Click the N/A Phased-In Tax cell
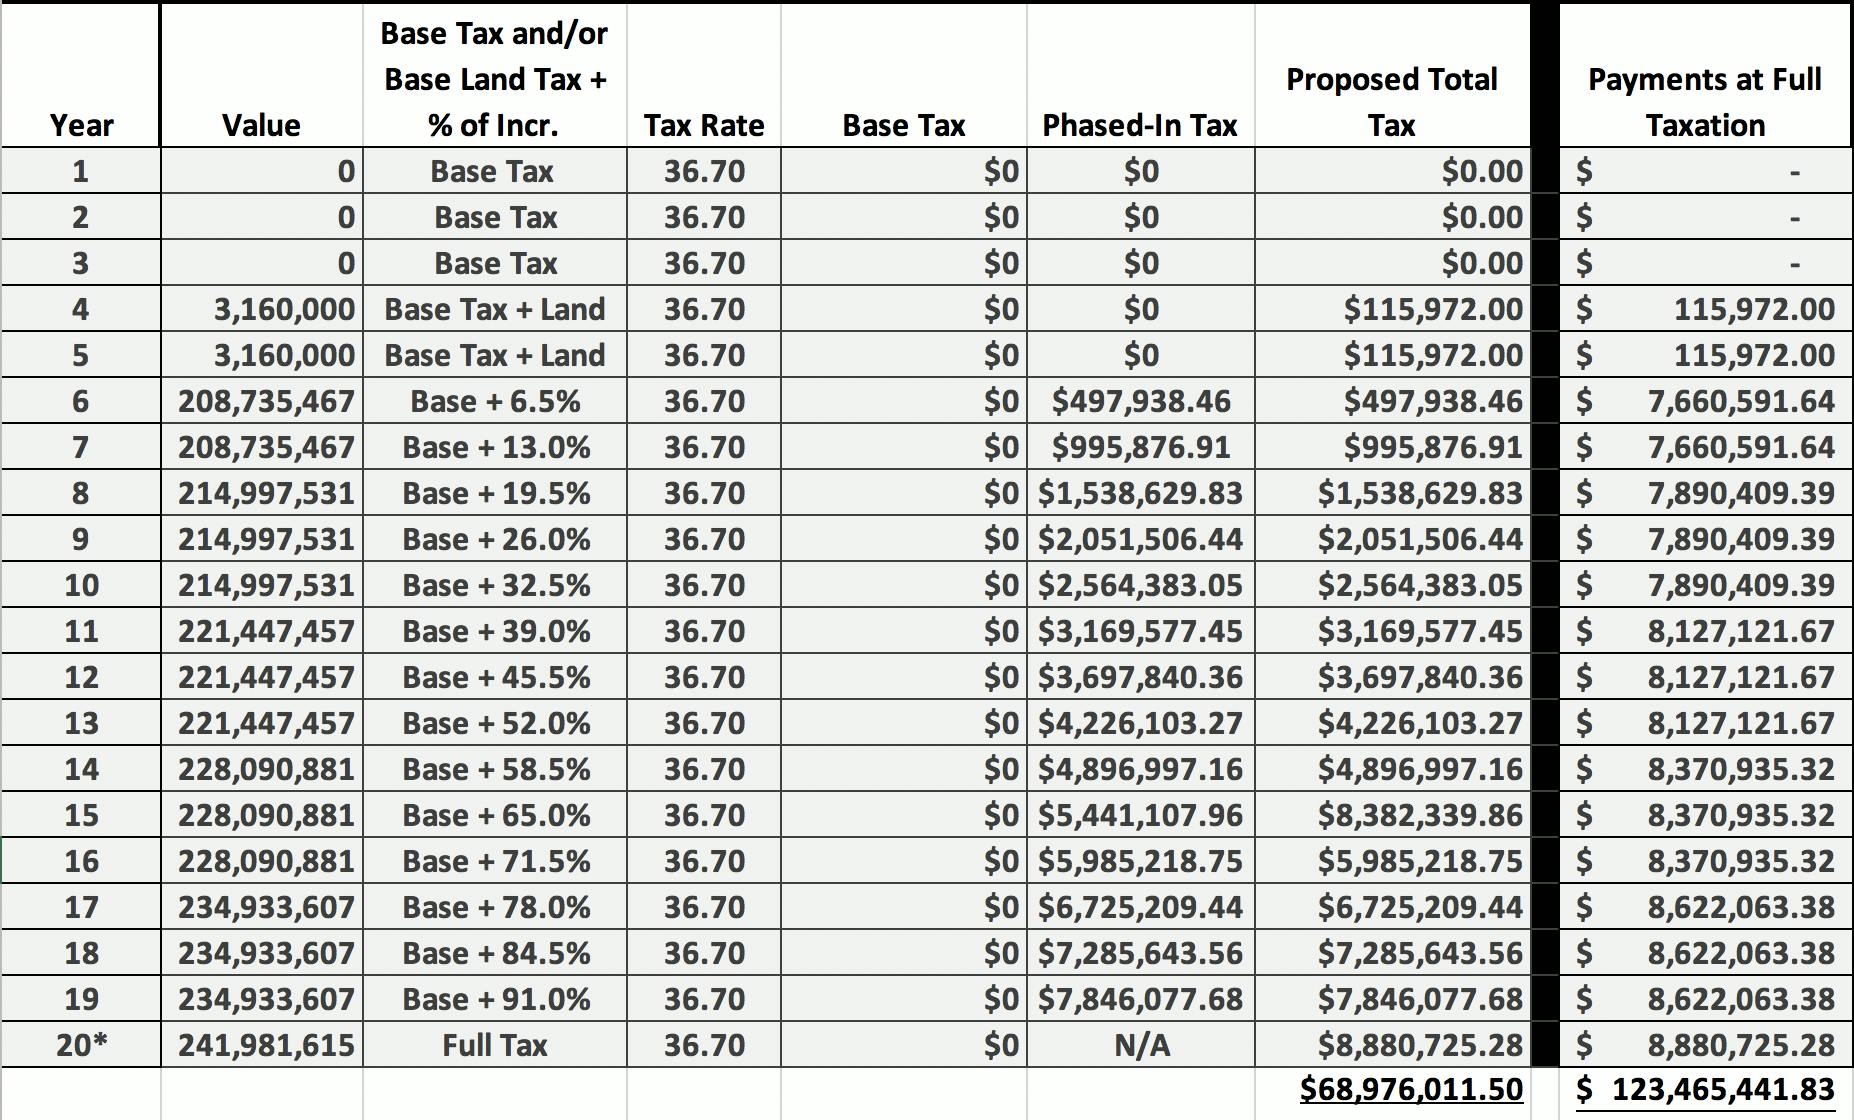The width and height of the screenshot is (1854, 1120). coord(1141,1045)
